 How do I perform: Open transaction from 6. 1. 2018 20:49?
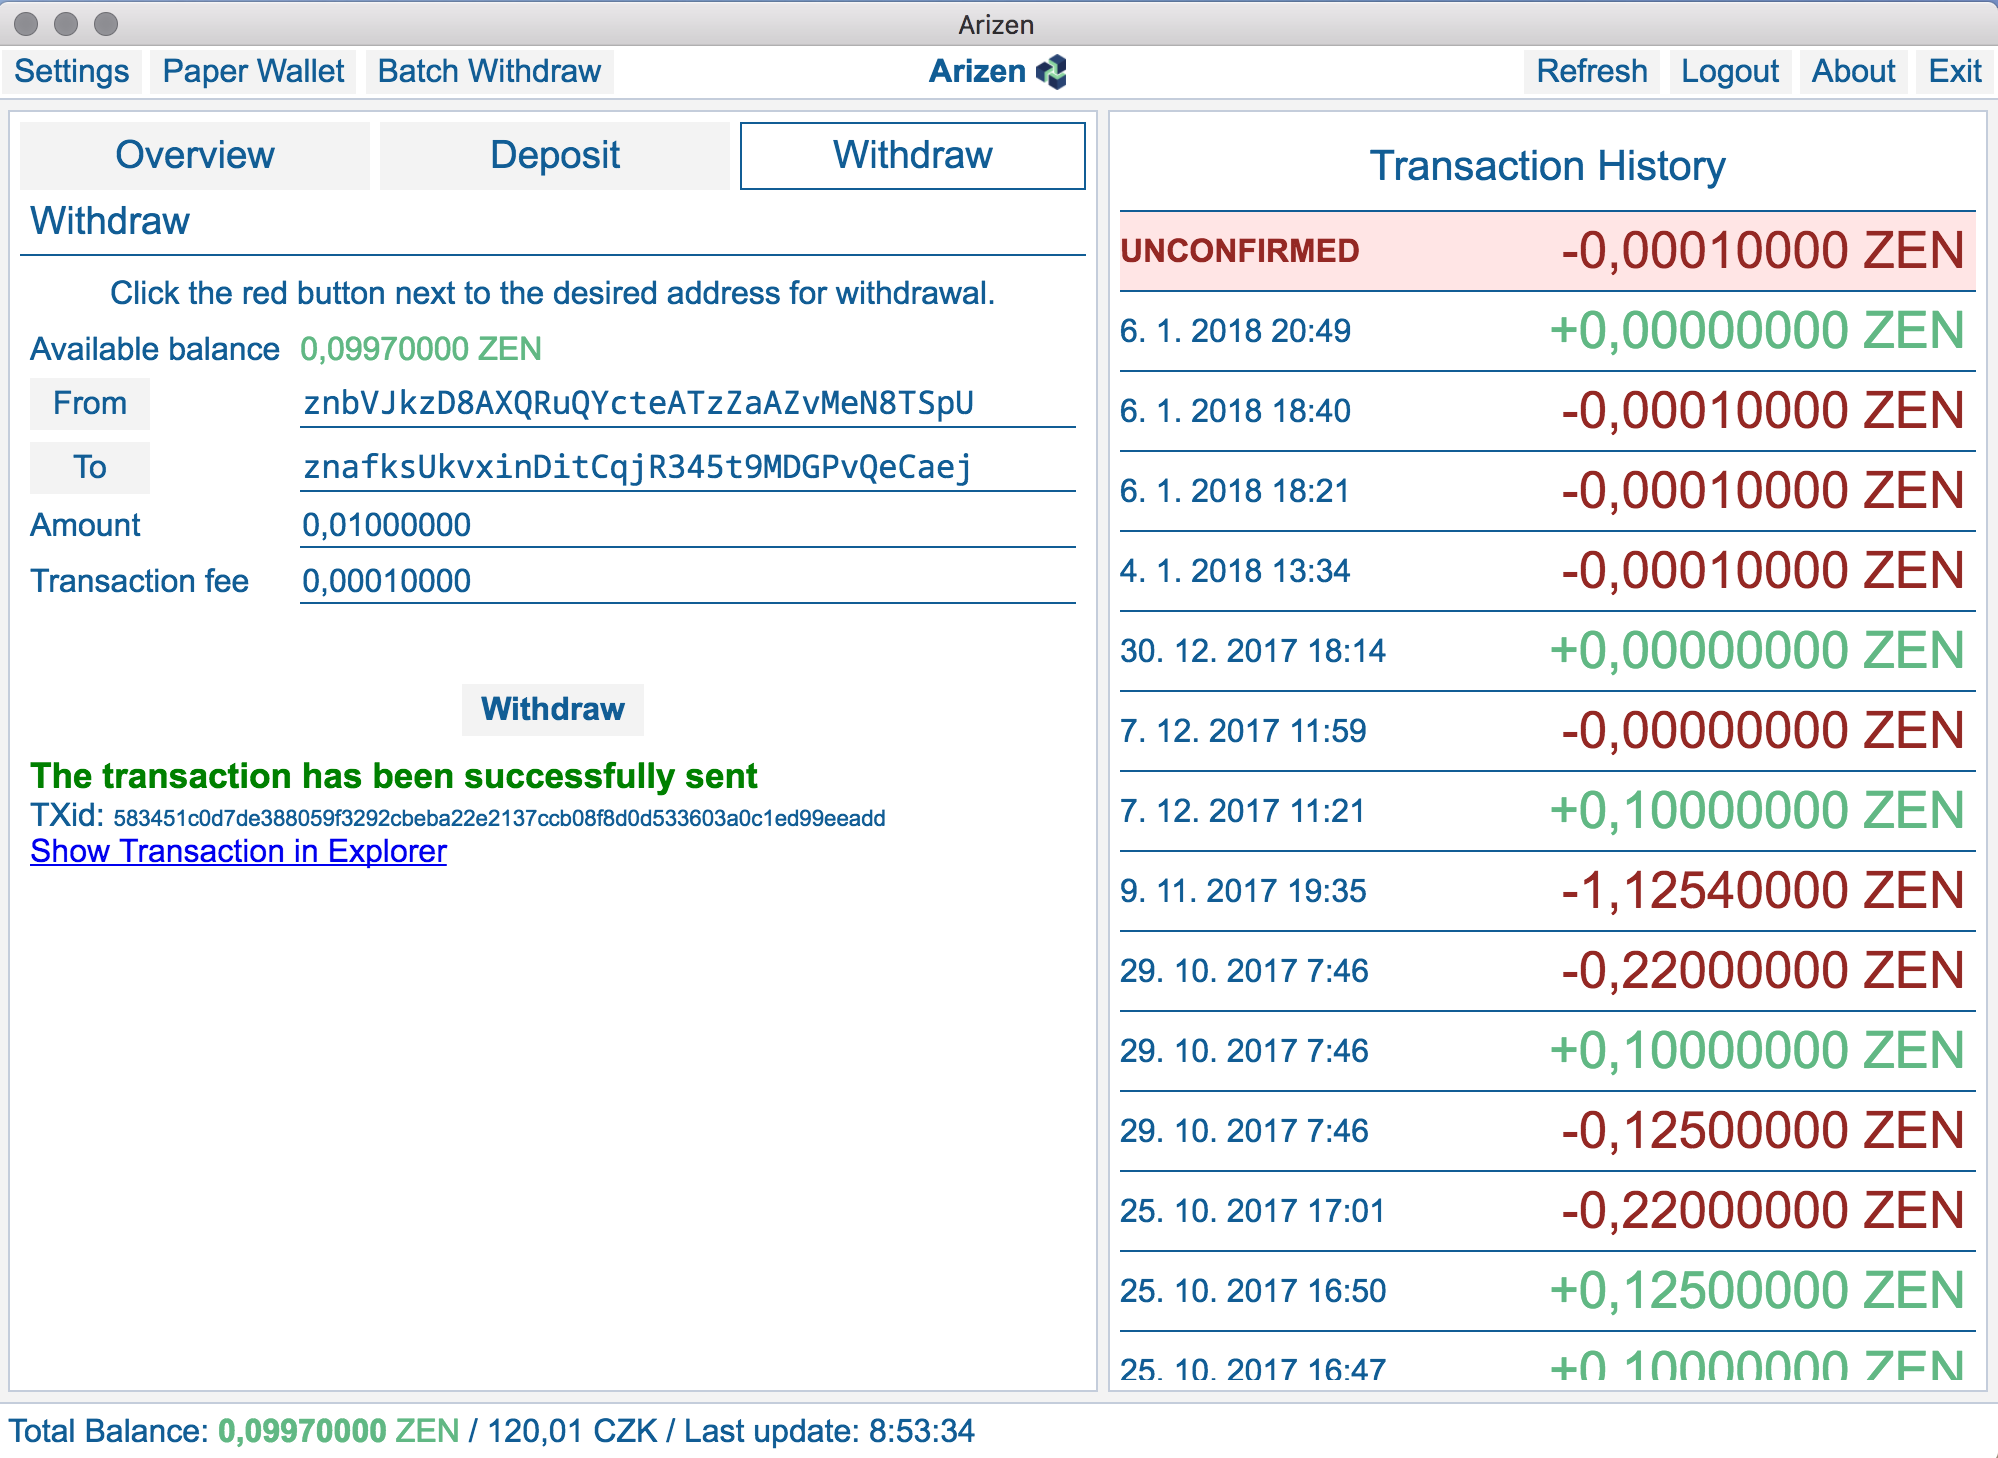(x=1548, y=331)
